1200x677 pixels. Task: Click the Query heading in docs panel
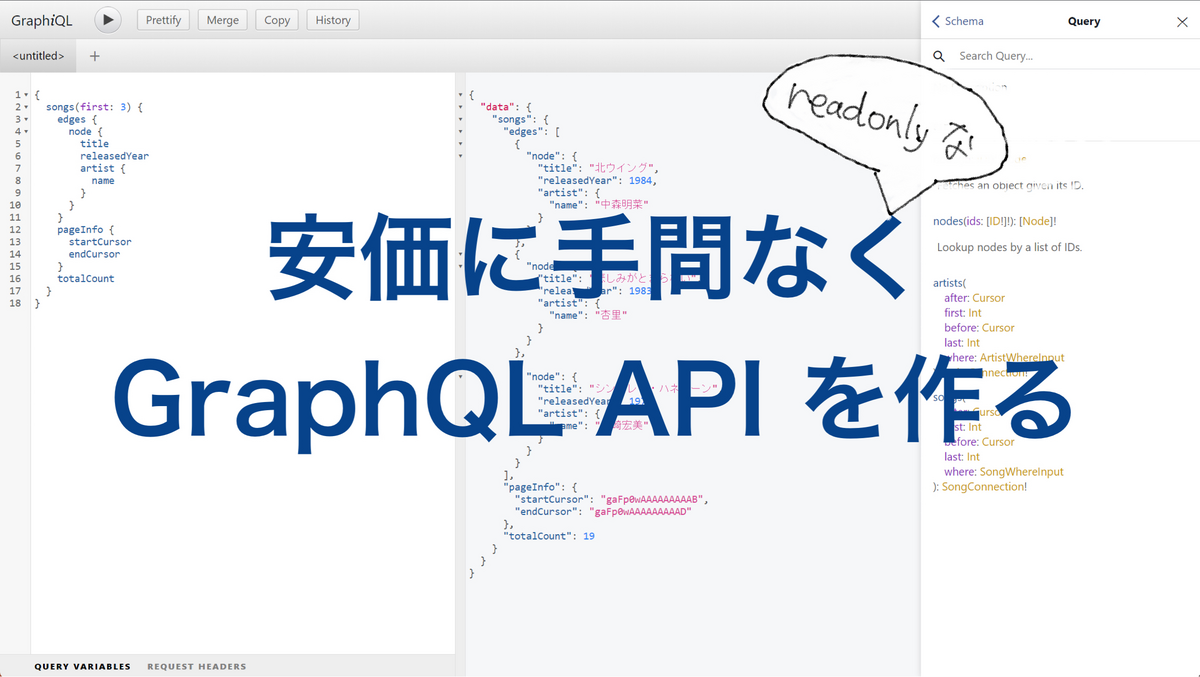pyautogui.click(x=1084, y=21)
